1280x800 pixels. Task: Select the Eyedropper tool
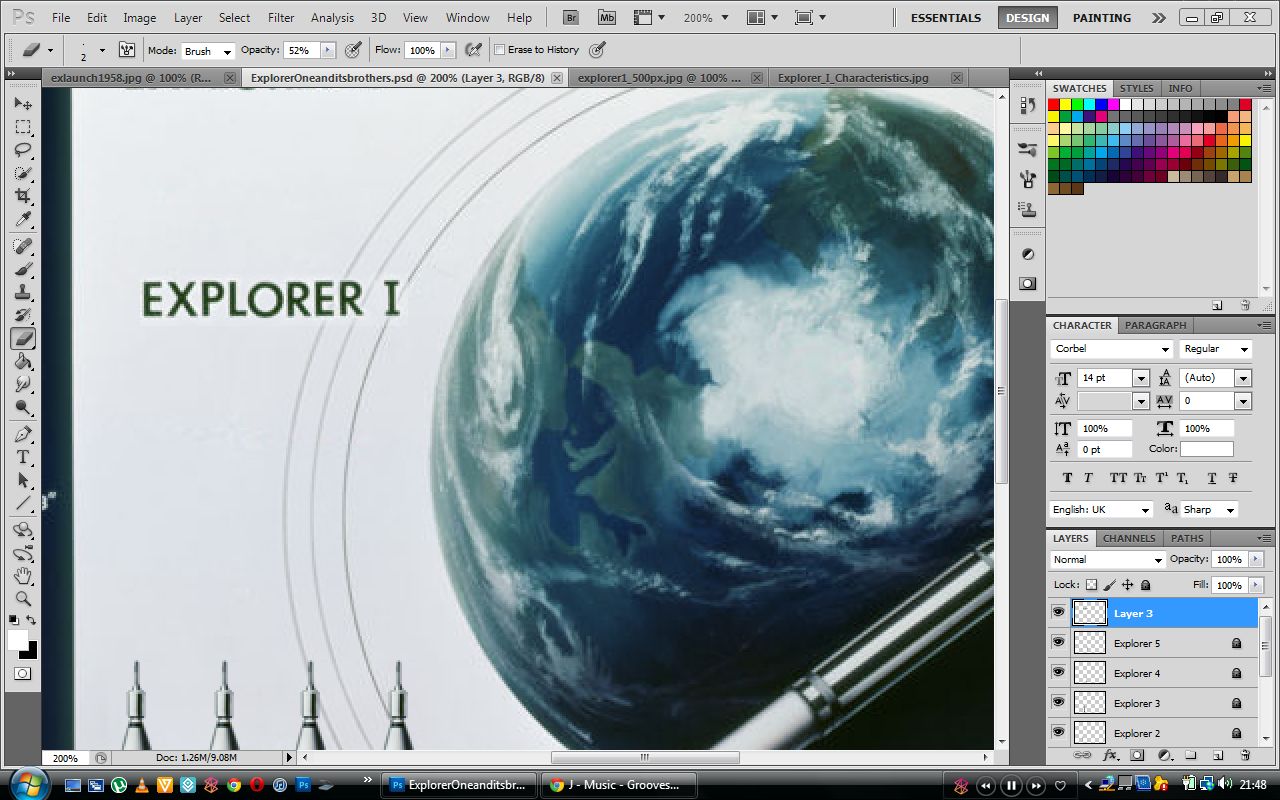pyautogui.click(x=23, y=219)
